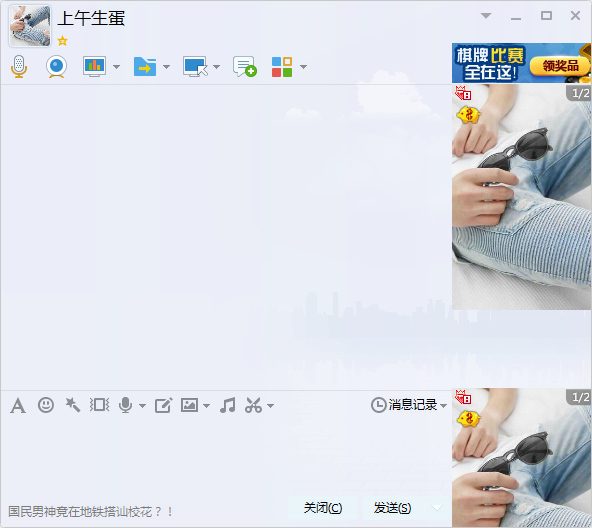
Task: Create a discussion group chat icon
Action: coord(245,67)
